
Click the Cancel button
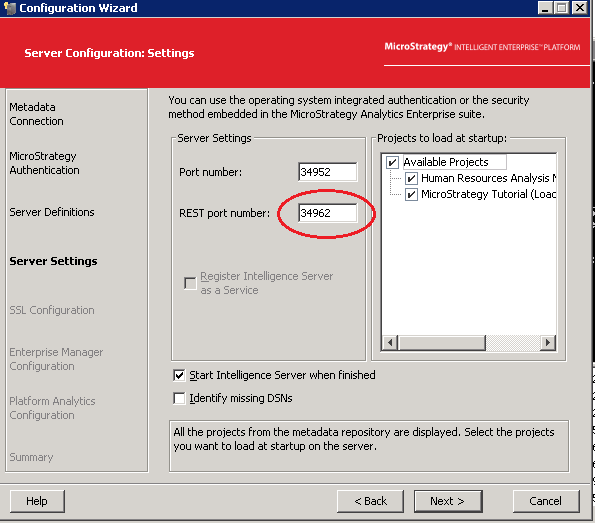[x=546, y=501]
